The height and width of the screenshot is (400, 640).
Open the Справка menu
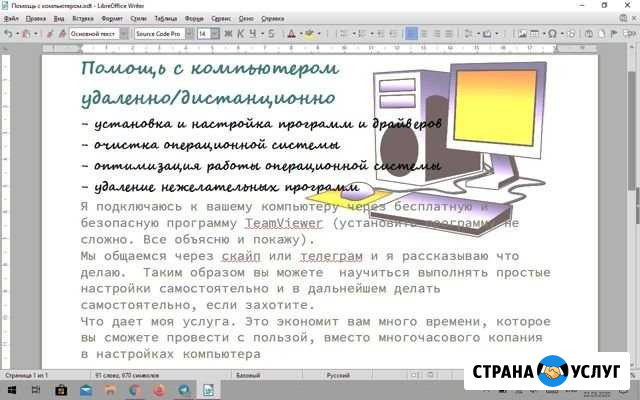pos(273,18)
